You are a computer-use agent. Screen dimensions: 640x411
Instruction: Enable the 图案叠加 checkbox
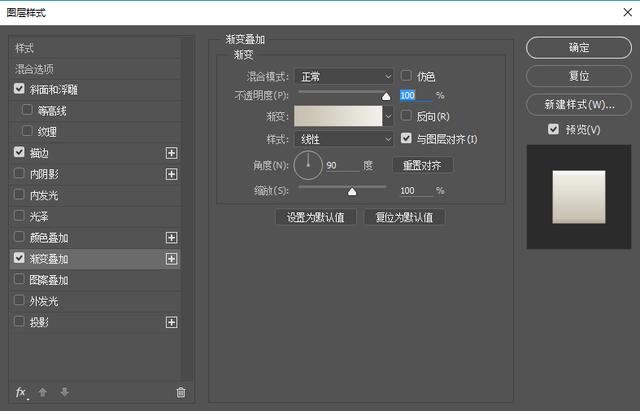[19, 279]
